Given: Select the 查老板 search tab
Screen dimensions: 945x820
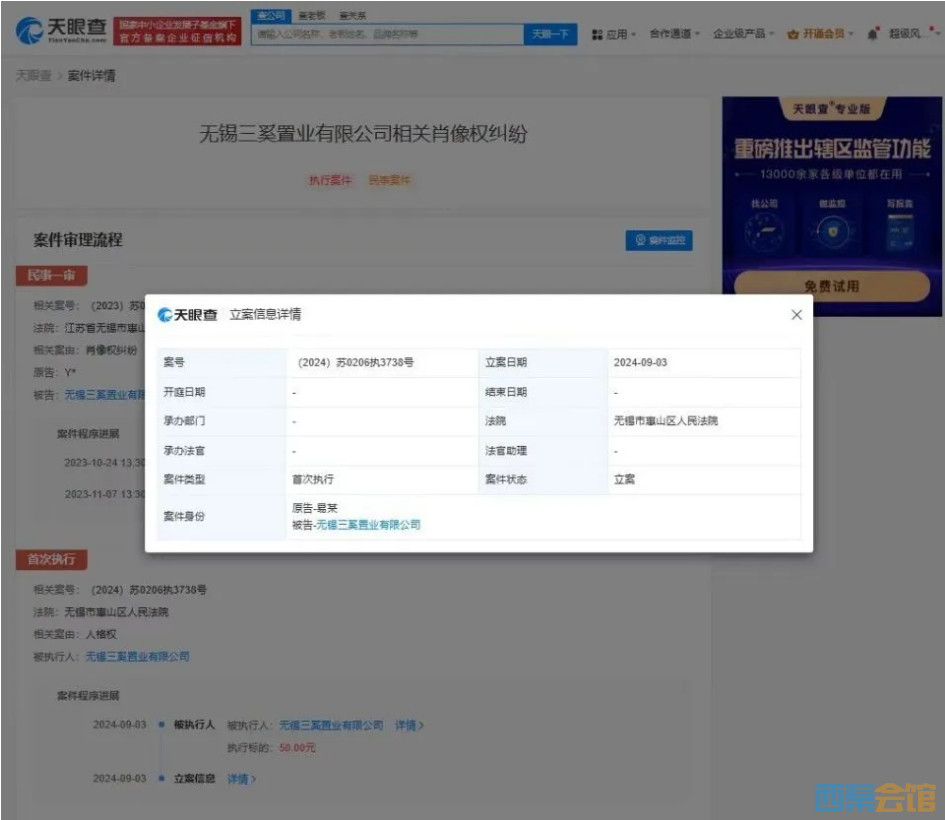Looking at the screenshot, I should click(312, 16).
